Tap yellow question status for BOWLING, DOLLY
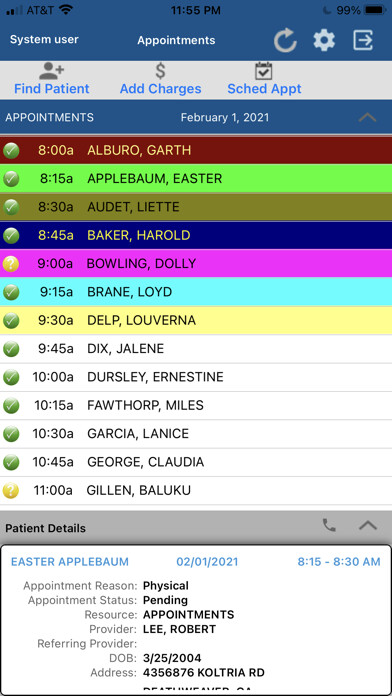 11,264
